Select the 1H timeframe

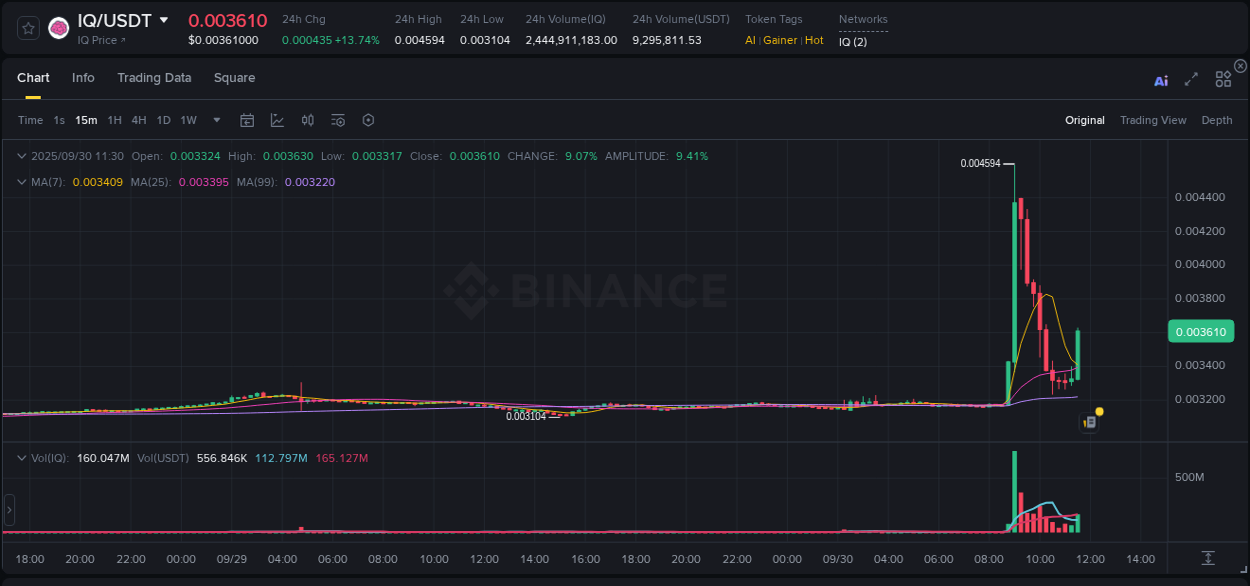point(116,120)
